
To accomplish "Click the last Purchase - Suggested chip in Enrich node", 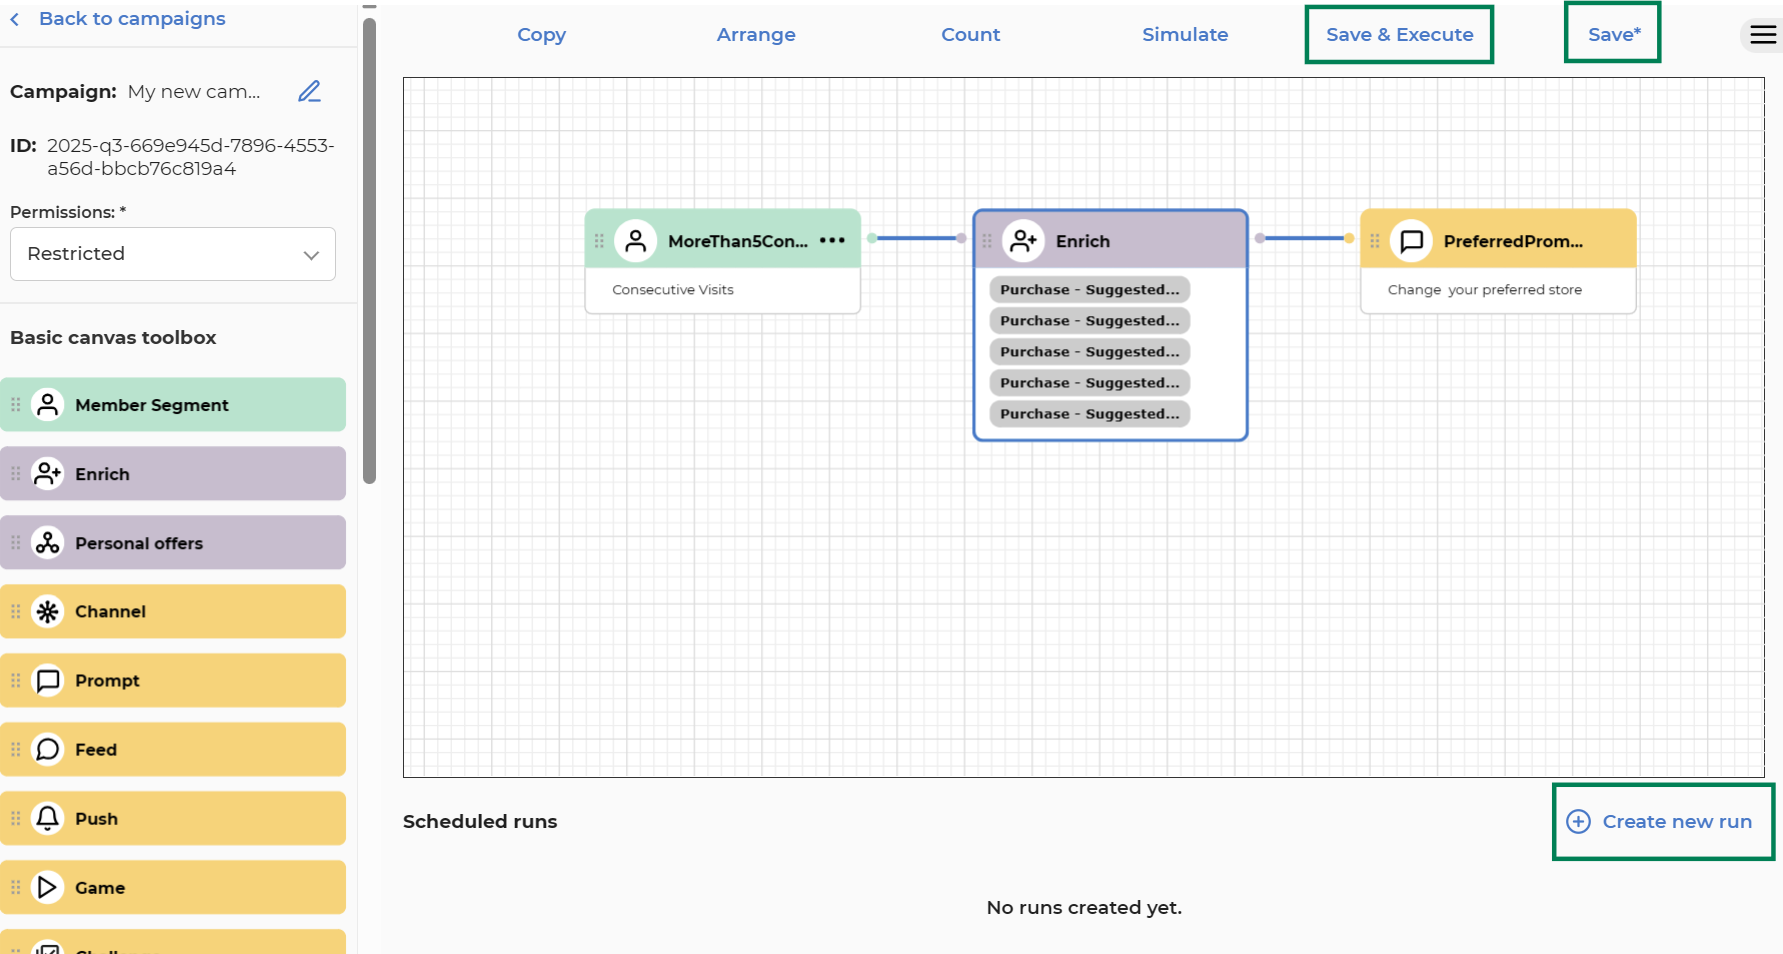I will coord(1090,414).
